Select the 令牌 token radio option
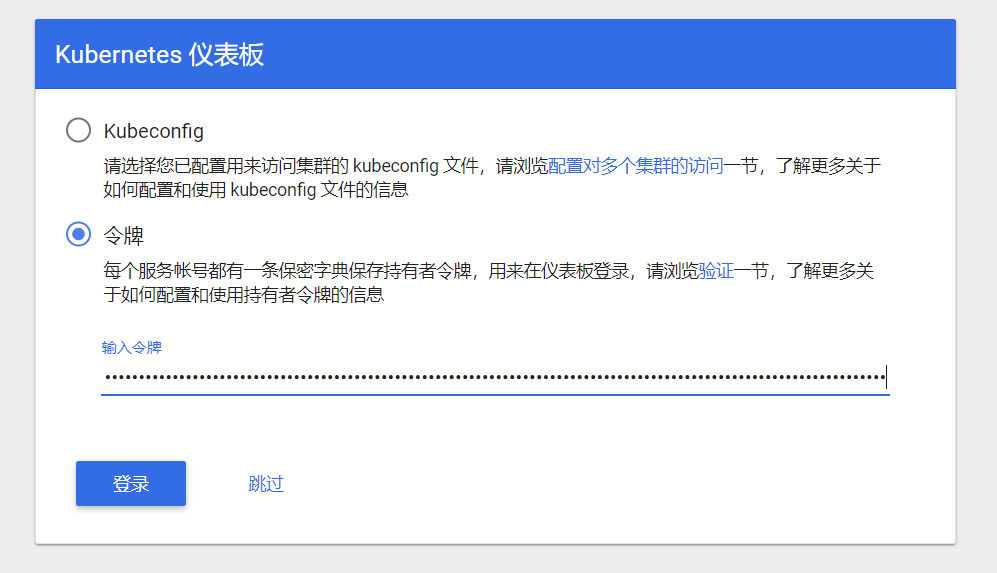 [x=78, y=234]
